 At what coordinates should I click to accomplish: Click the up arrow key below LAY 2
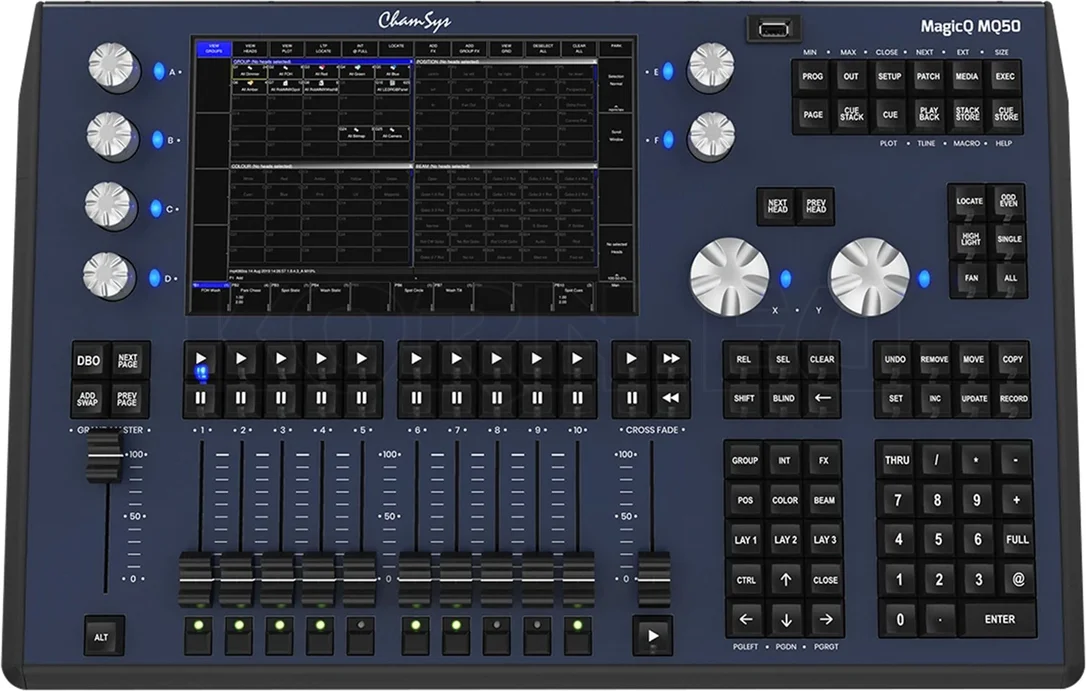tap(785, 580)
